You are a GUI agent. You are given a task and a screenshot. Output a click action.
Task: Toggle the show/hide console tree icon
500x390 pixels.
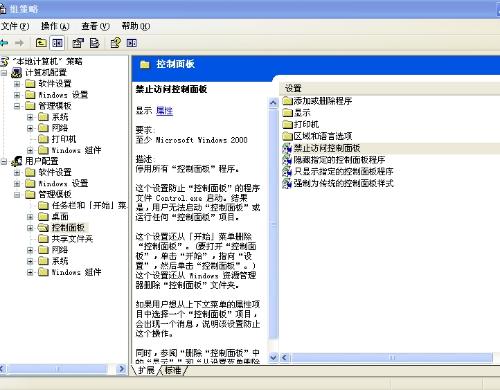point(57,43)
